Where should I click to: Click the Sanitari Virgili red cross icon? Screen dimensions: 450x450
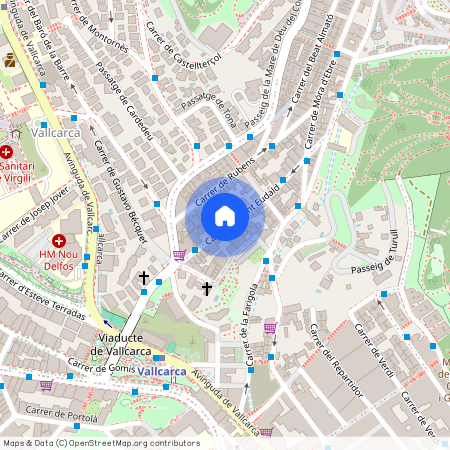pos(6,152)
